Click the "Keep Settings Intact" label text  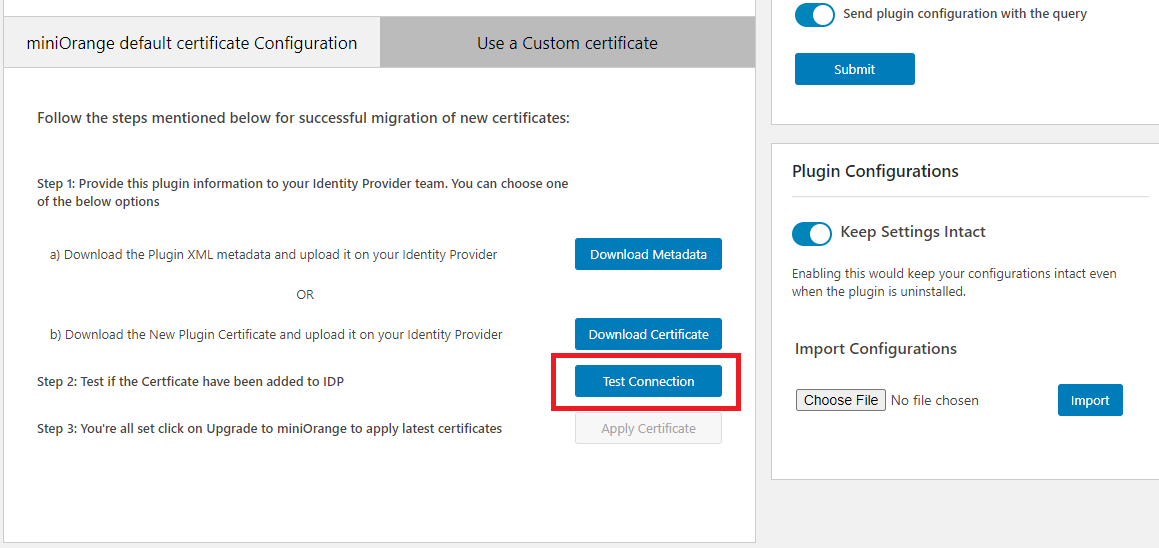[913, 232]
